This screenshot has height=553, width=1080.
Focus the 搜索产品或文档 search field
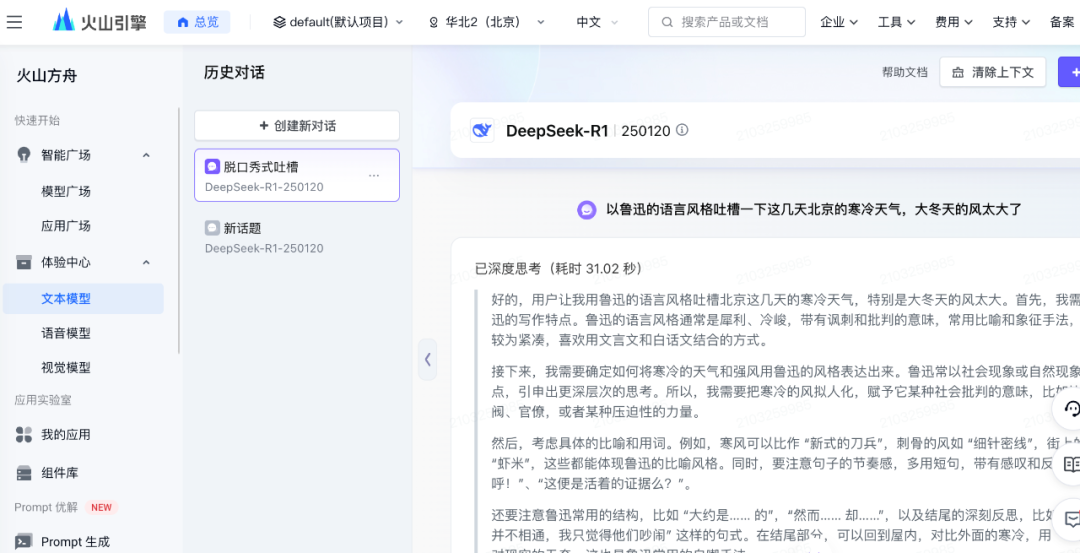click(x=727, y=22)
